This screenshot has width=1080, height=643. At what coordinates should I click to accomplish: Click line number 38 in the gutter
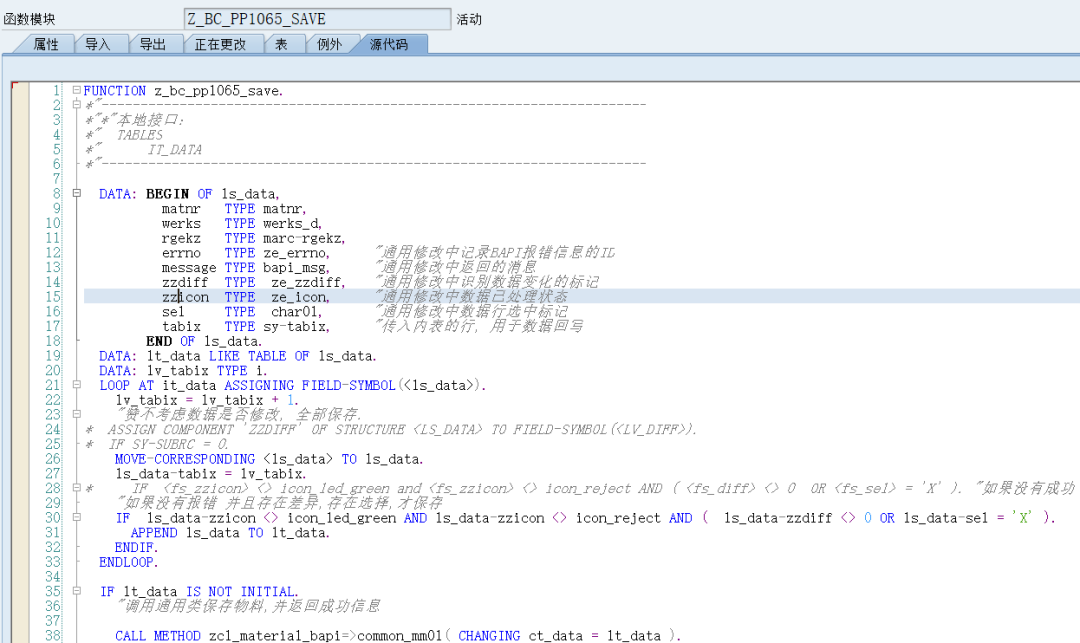53,635
